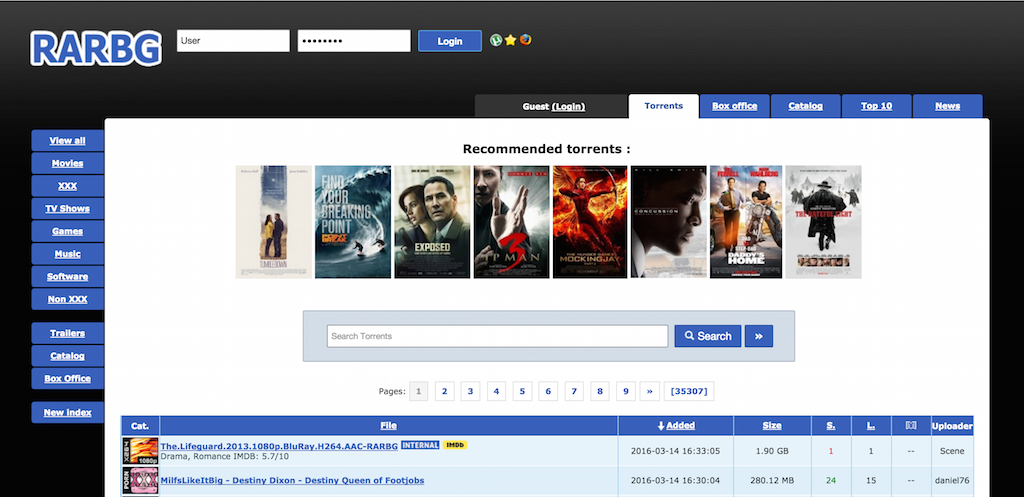This screenshot has height=497, width=1024.
Task: Open the top Catalog tab
Action: [806, 106]
